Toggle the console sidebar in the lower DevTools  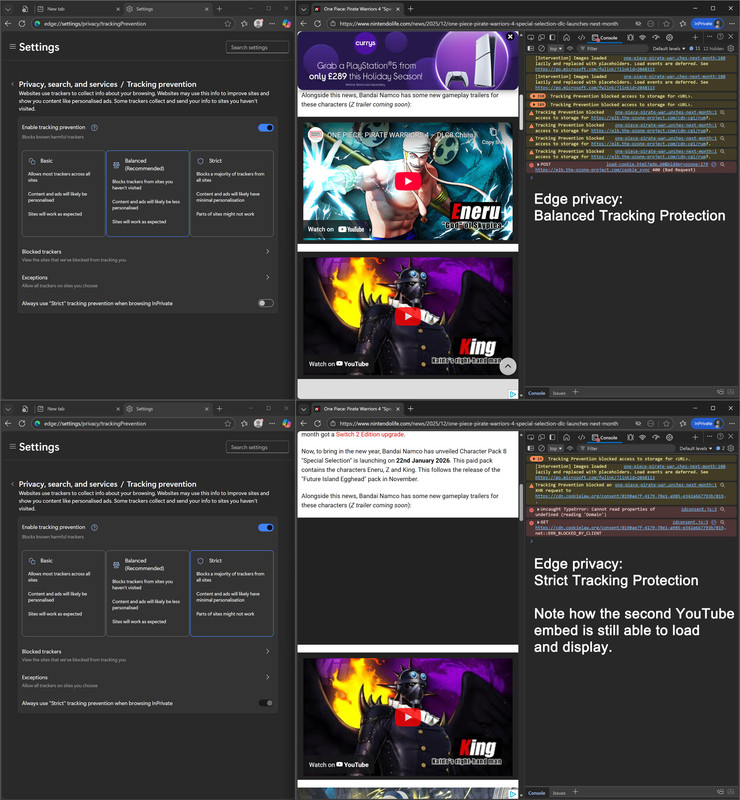pos(531,448)
